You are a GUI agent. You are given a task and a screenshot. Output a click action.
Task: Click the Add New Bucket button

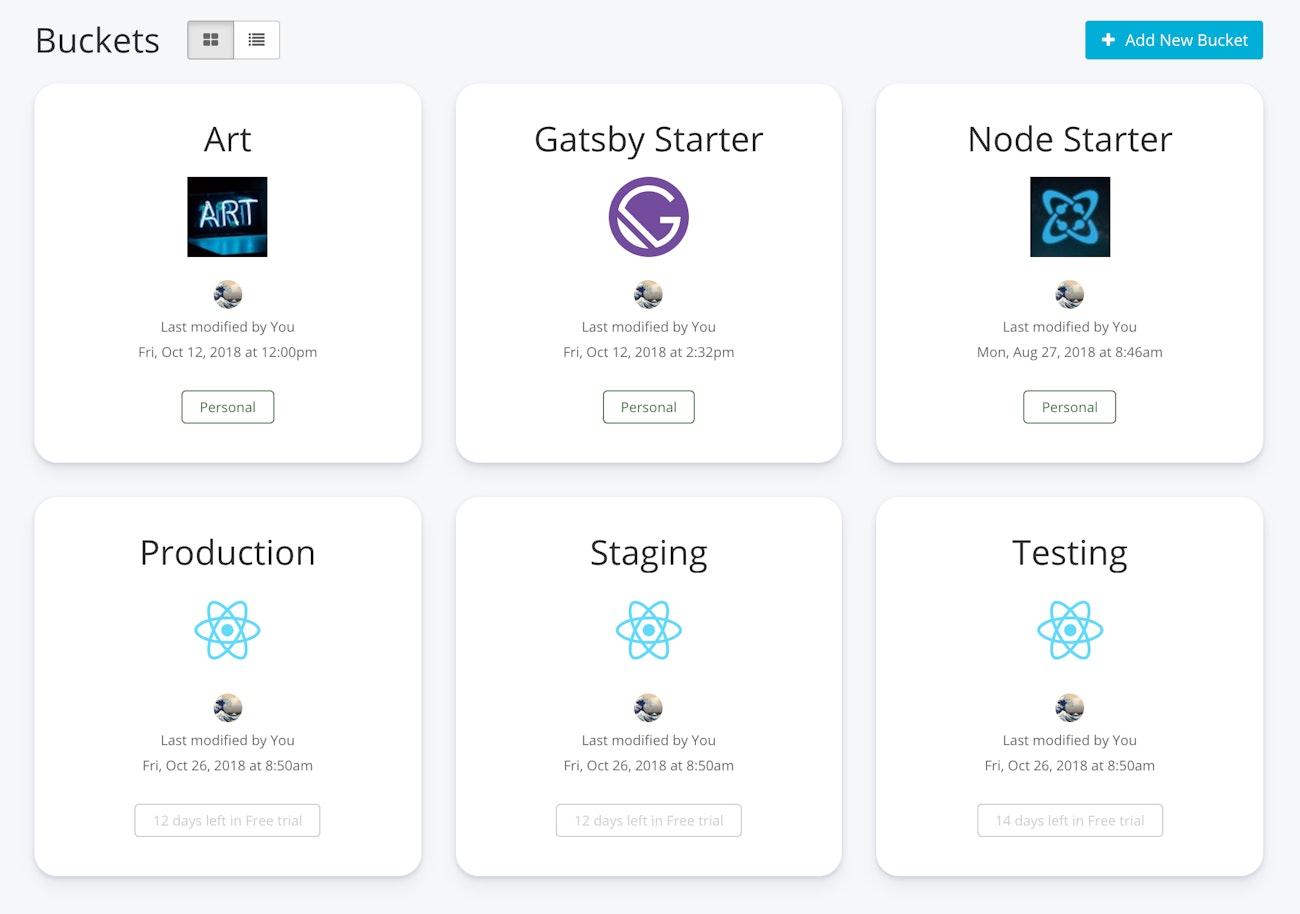pos(1173,40)
